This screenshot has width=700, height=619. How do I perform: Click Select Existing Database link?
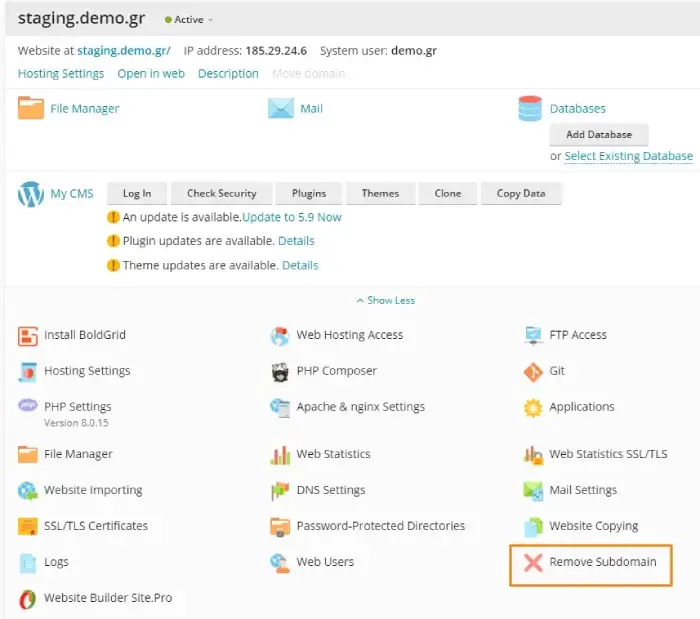coord(629,156)
